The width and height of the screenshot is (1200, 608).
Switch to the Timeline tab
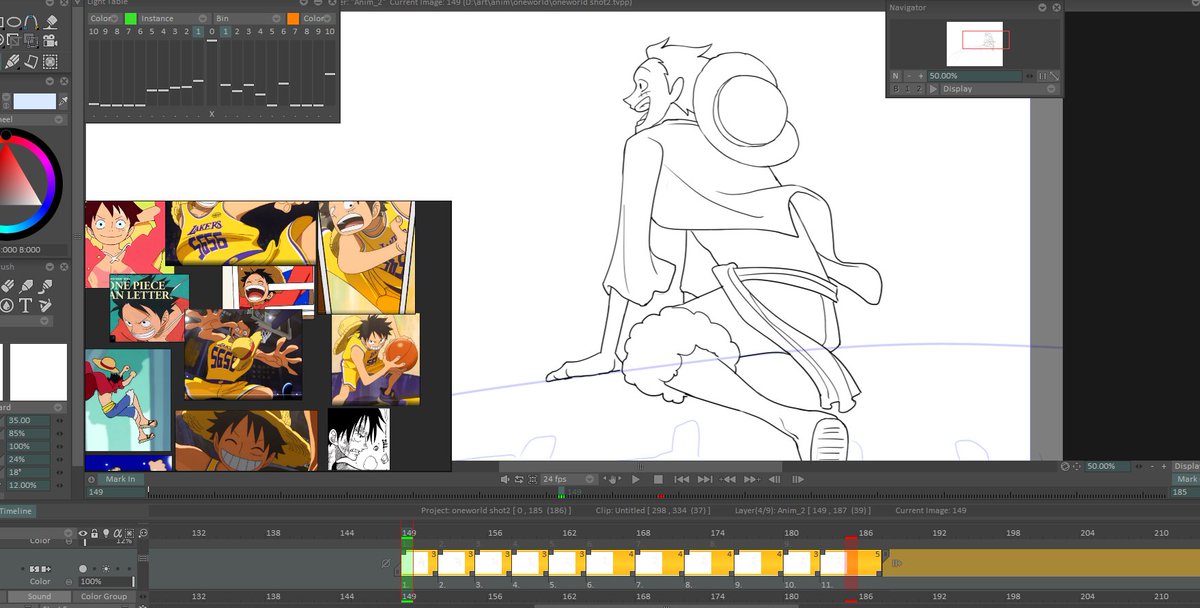click(x=17, y=511)
